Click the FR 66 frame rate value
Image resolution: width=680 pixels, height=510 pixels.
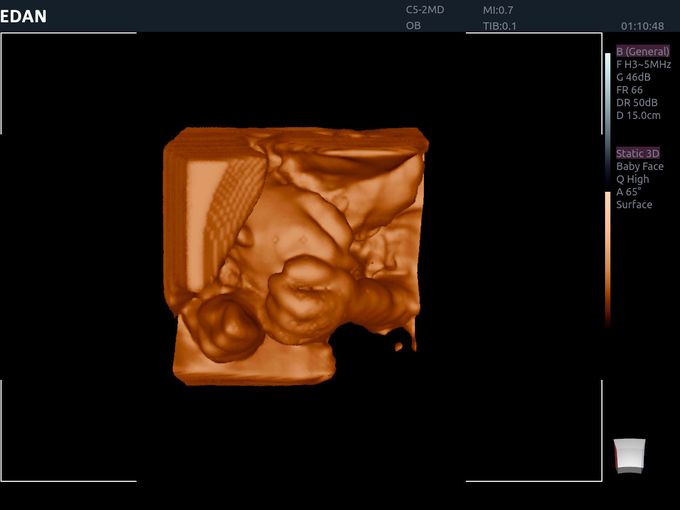[x=629, y=90]
